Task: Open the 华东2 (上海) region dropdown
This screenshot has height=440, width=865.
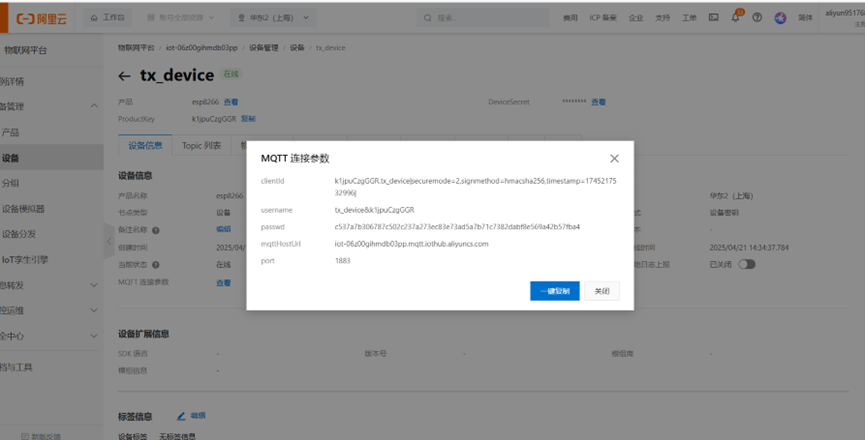Action: click(x=275, y=18)
